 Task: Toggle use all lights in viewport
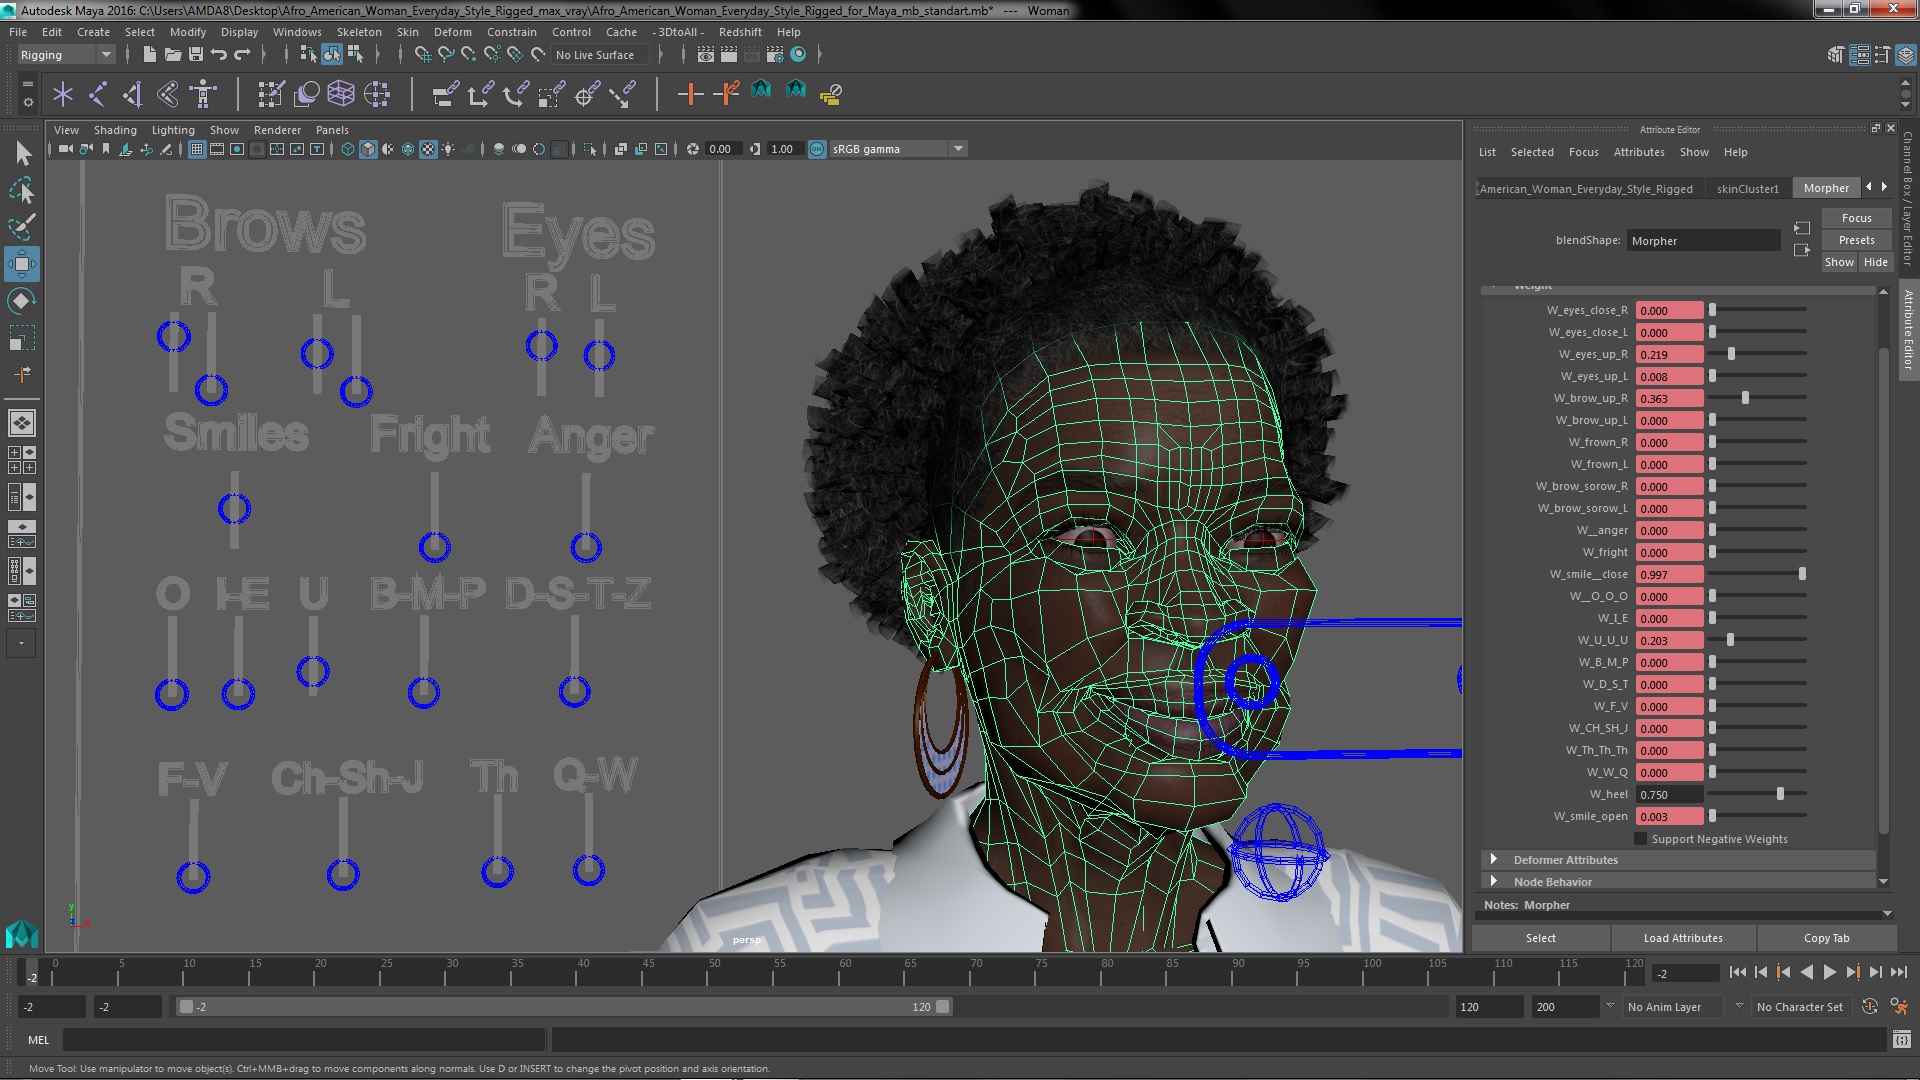(448, 149)
